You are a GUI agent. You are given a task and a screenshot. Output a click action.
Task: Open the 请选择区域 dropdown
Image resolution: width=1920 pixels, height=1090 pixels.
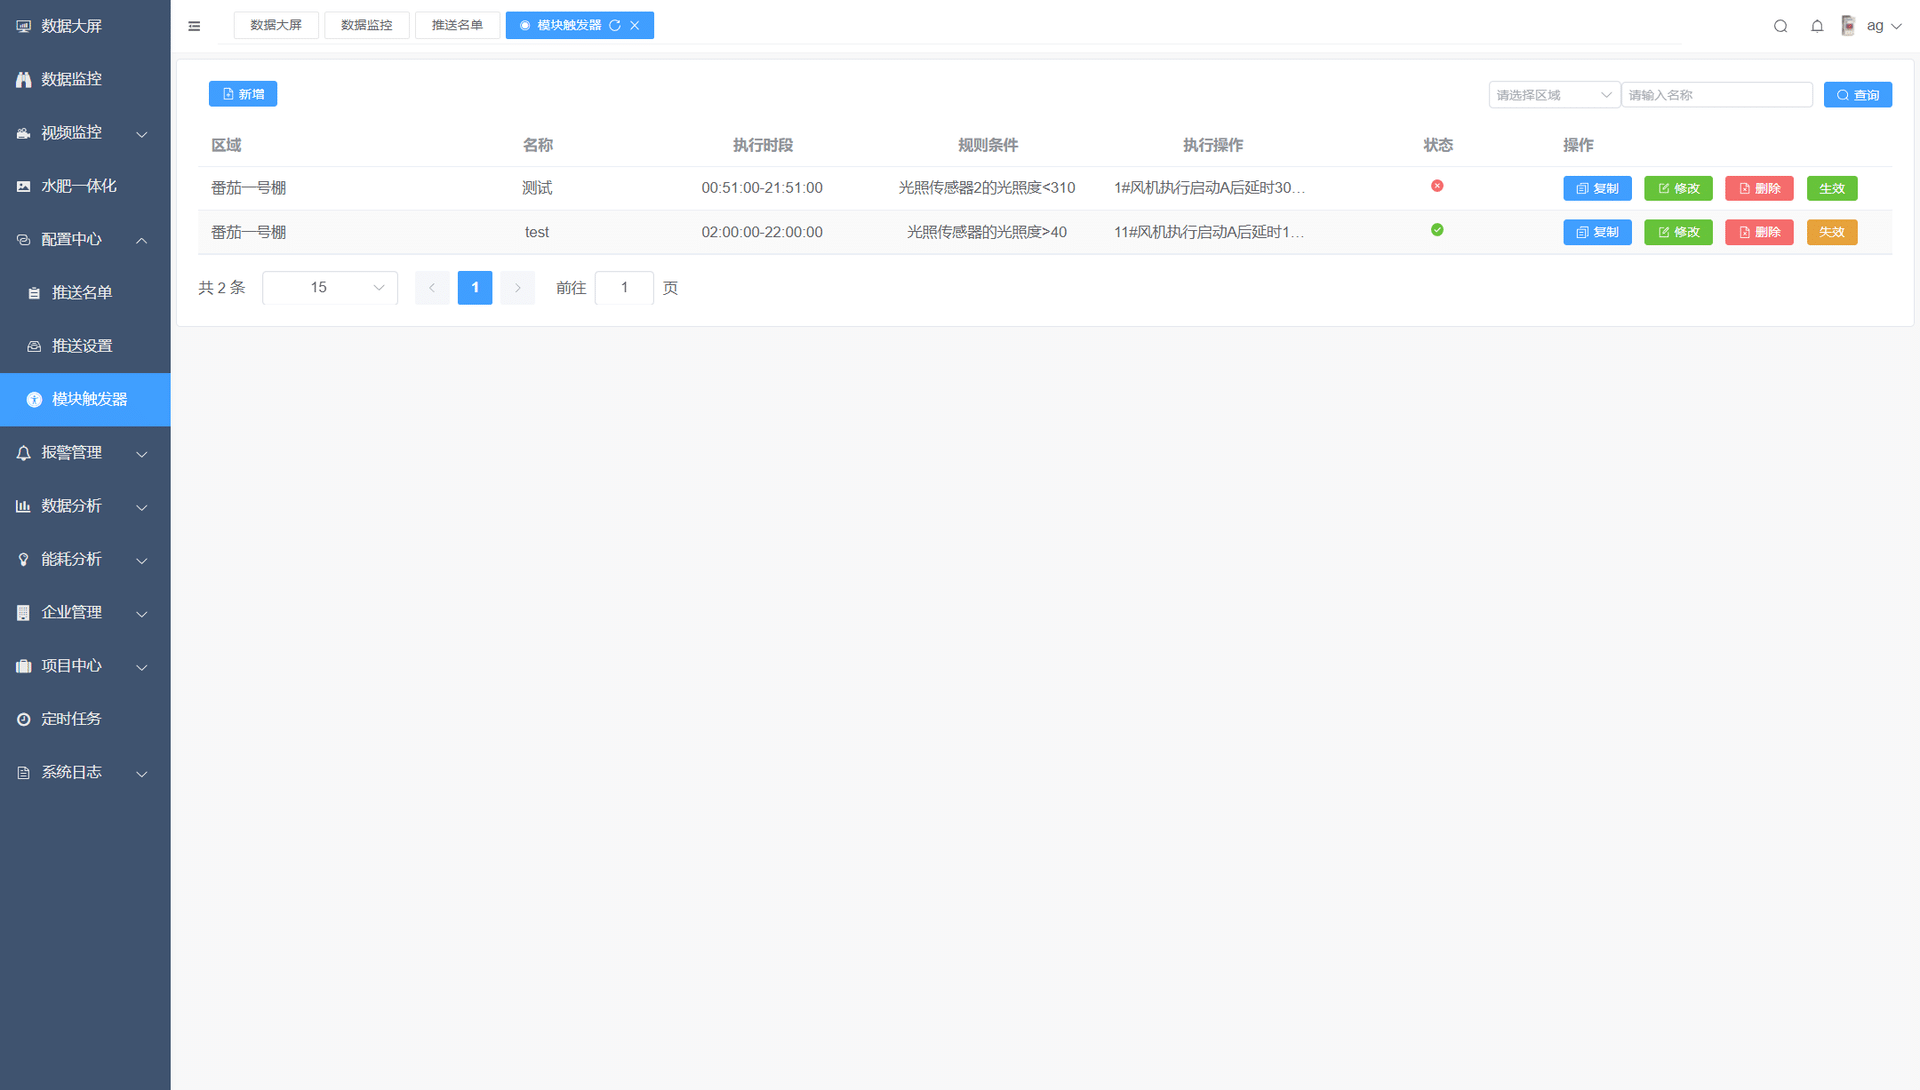tap(1554, 95)
